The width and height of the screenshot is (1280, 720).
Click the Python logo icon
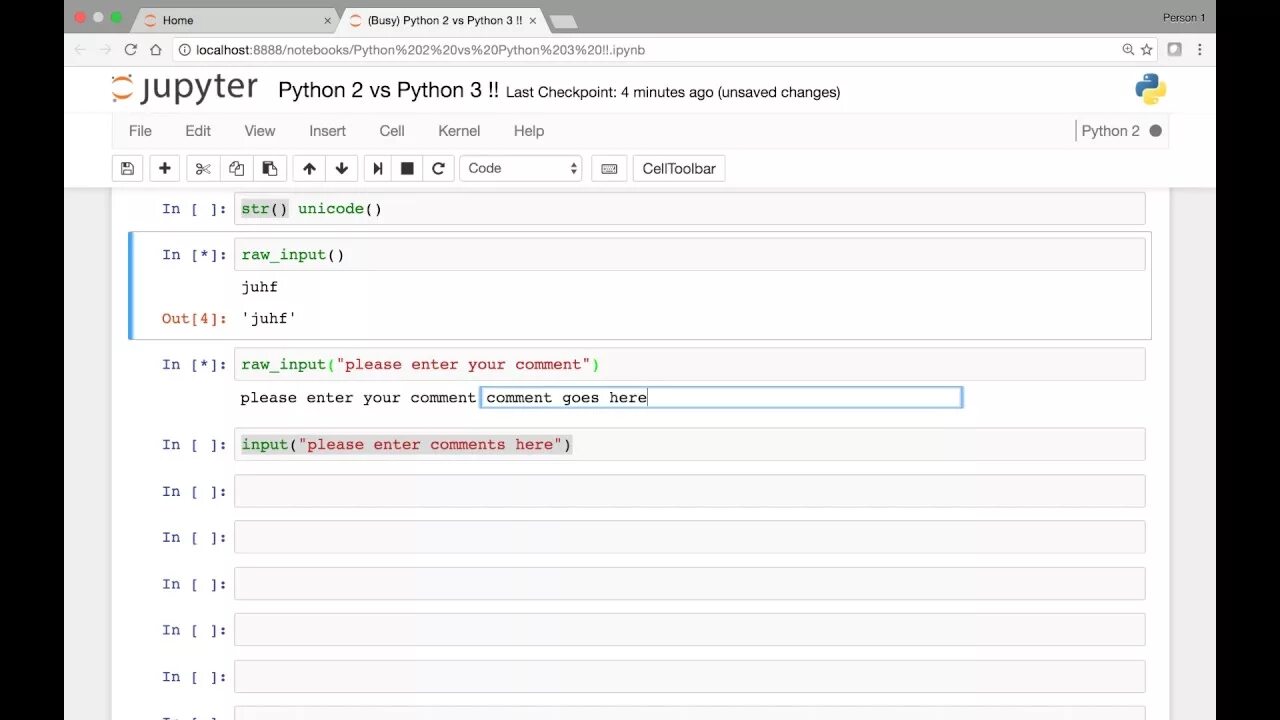coord(1150,89)
